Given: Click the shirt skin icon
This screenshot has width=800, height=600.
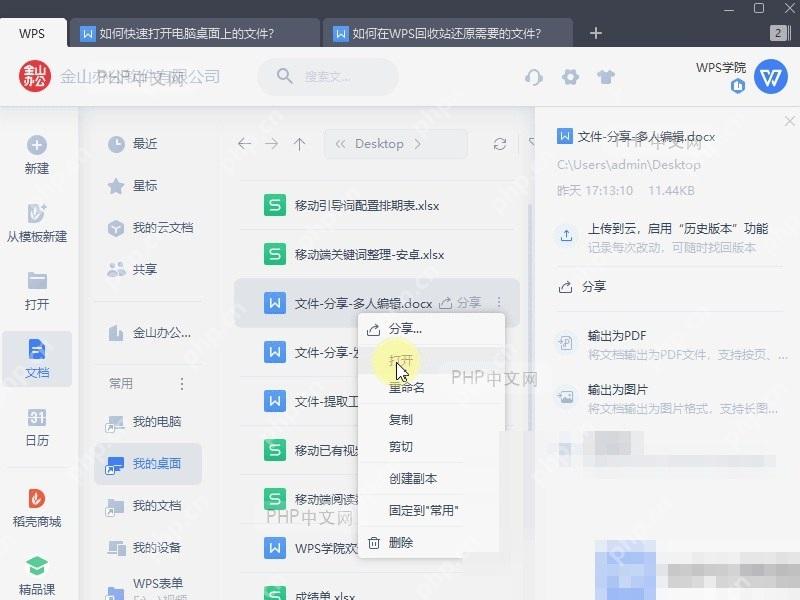Looking at the screenshot, I should coord(606,77).
